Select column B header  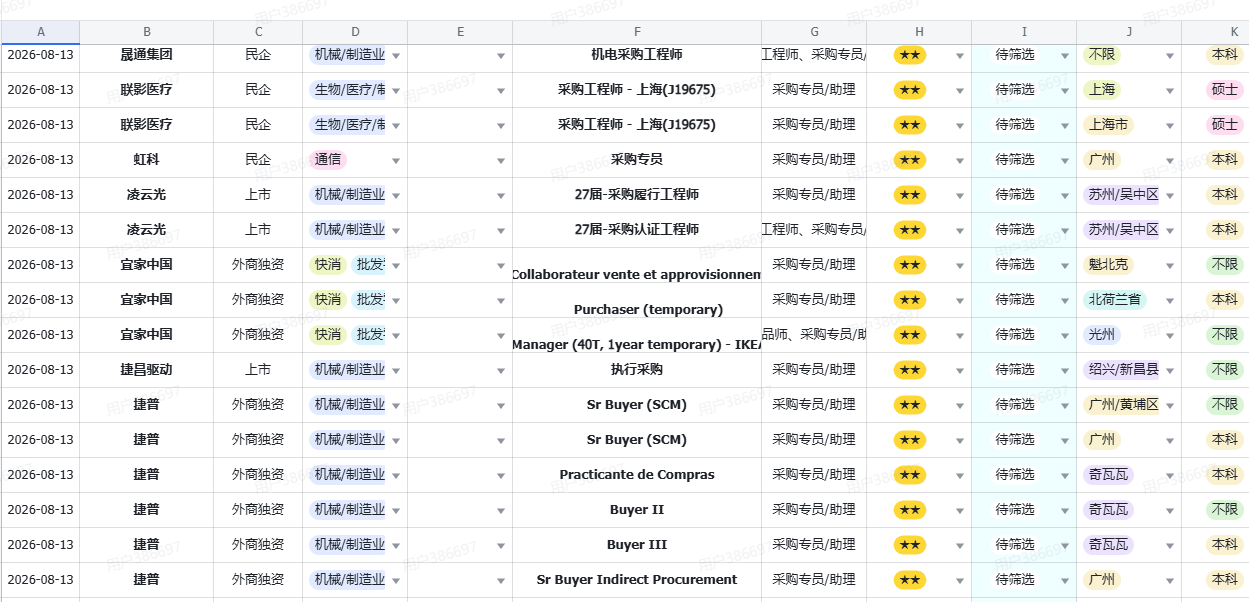(x=147, y=32)
